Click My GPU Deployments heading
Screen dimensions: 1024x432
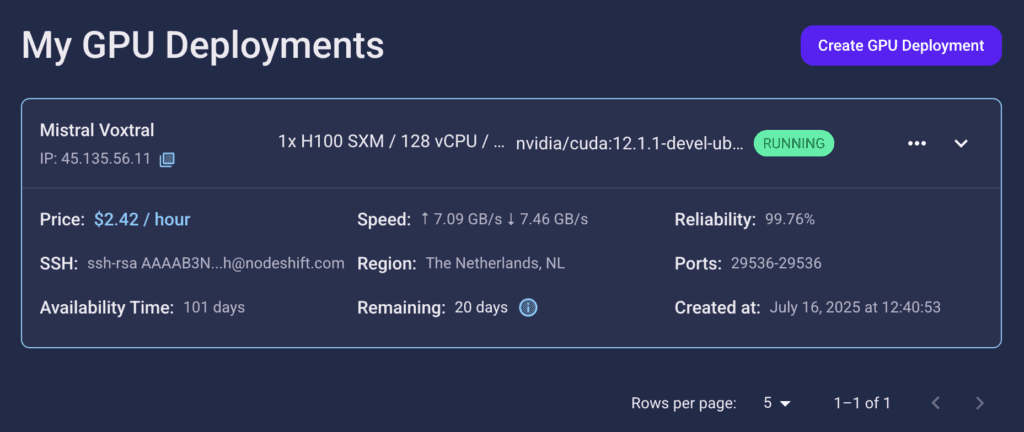[x=202, y=46]
